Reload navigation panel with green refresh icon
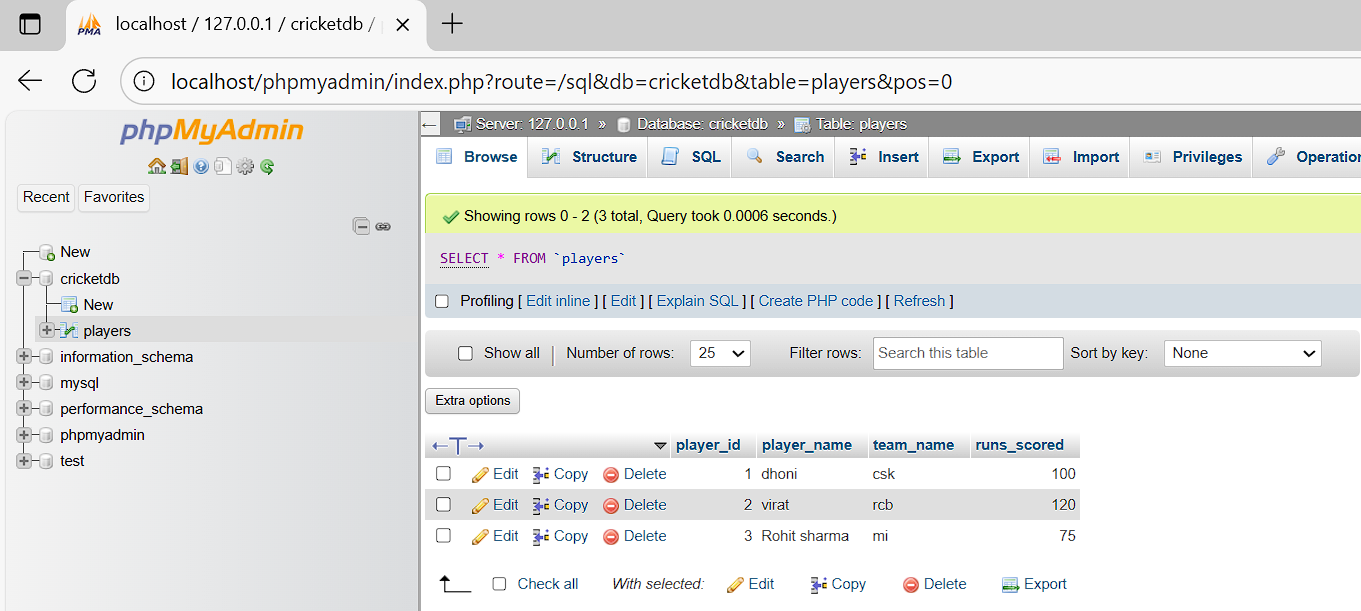 (x=267, y=167)
